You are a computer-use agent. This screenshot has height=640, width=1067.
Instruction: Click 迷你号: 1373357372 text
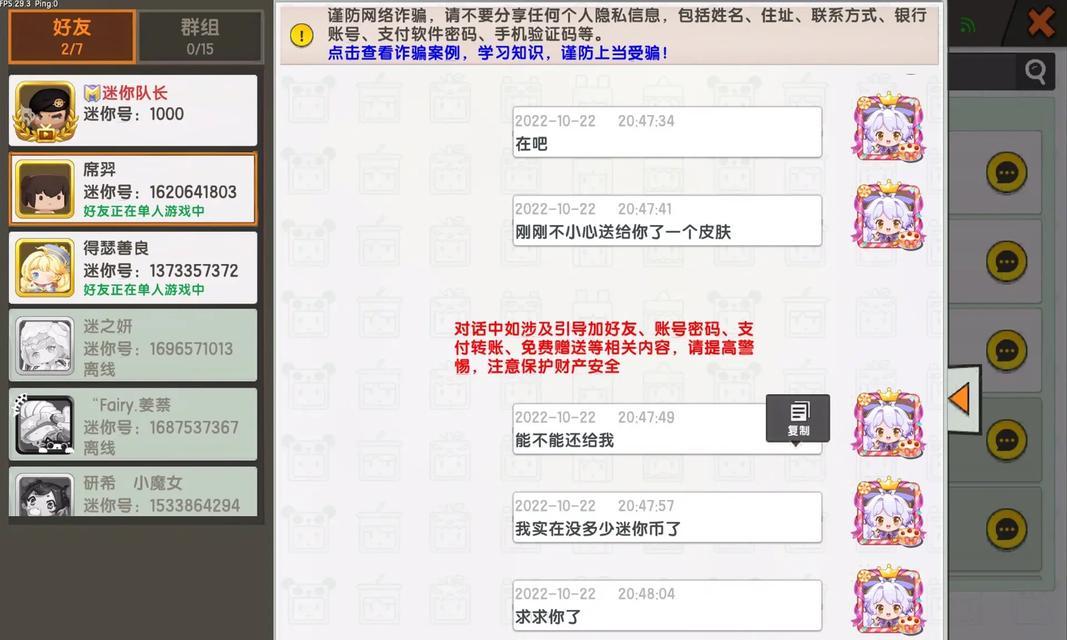(x=161, y=271)
